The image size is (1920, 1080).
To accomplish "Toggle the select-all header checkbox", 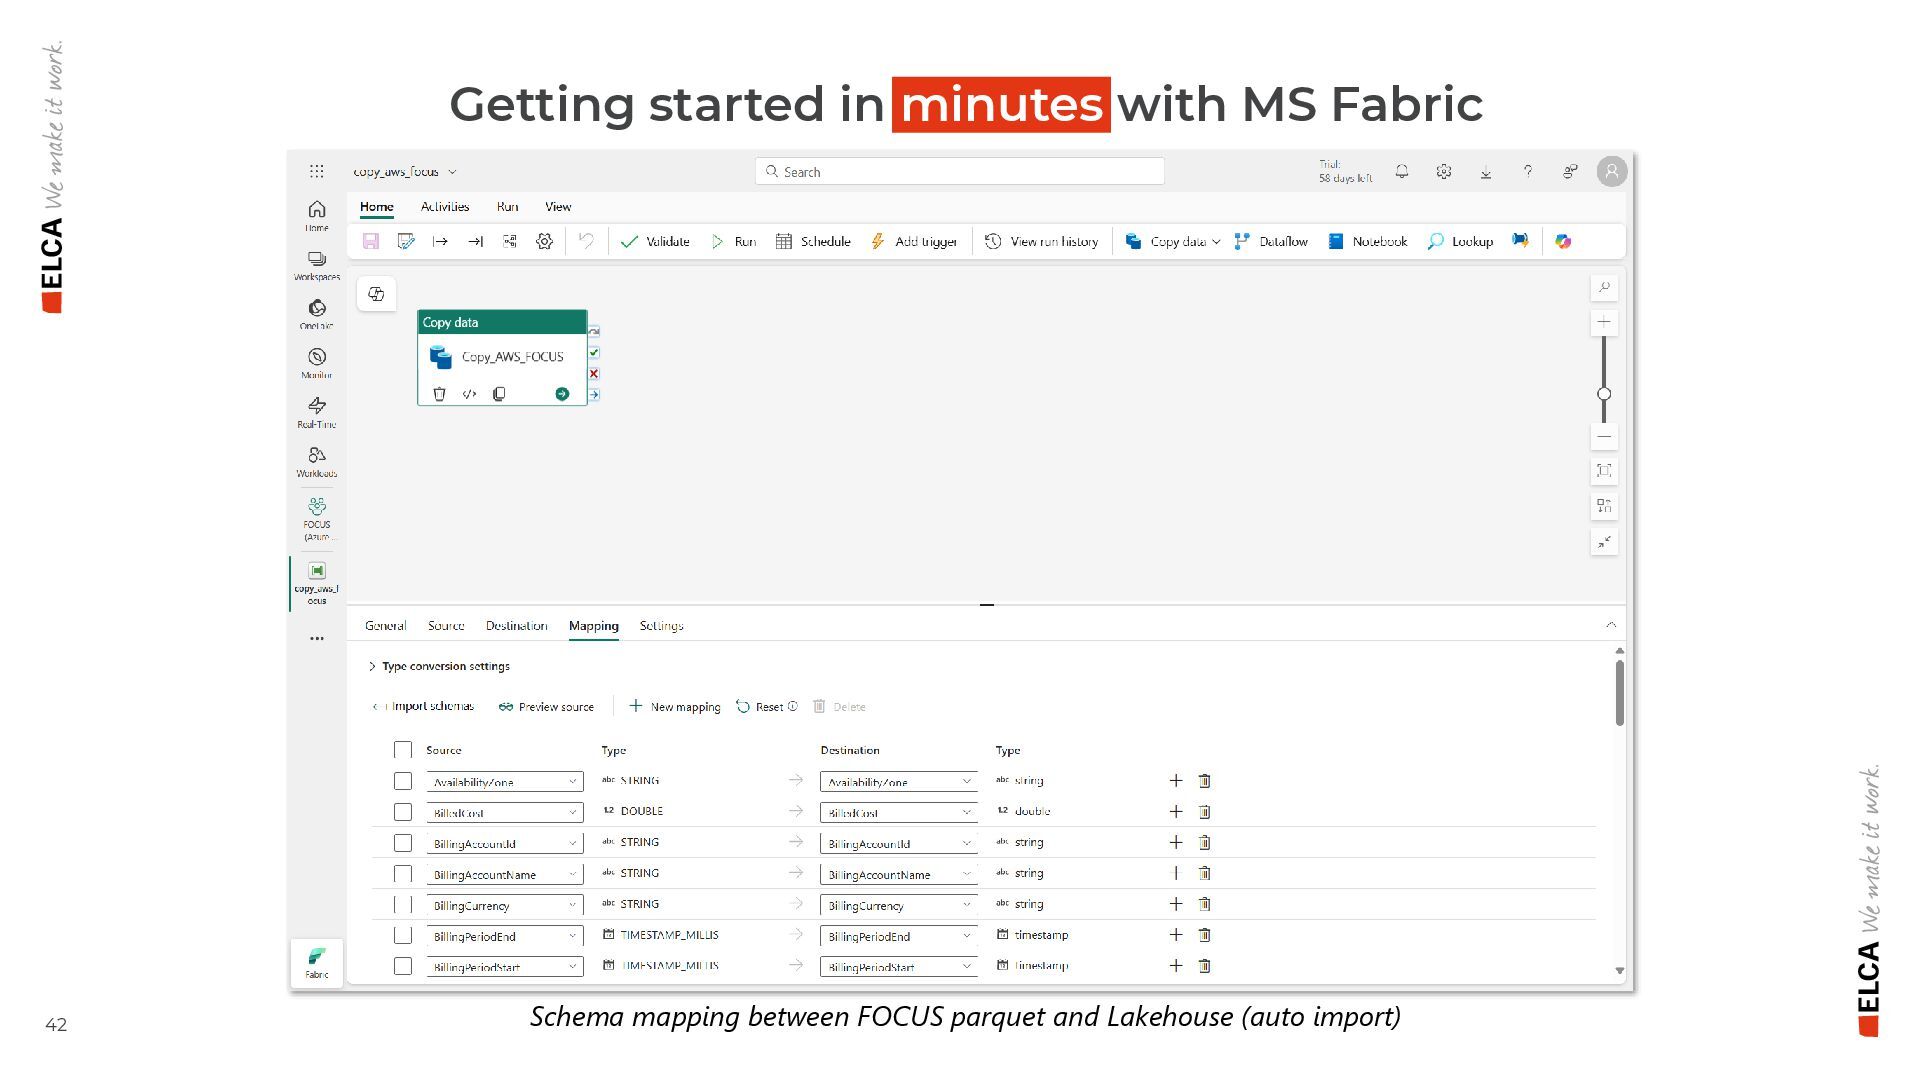I will point(403,750).
